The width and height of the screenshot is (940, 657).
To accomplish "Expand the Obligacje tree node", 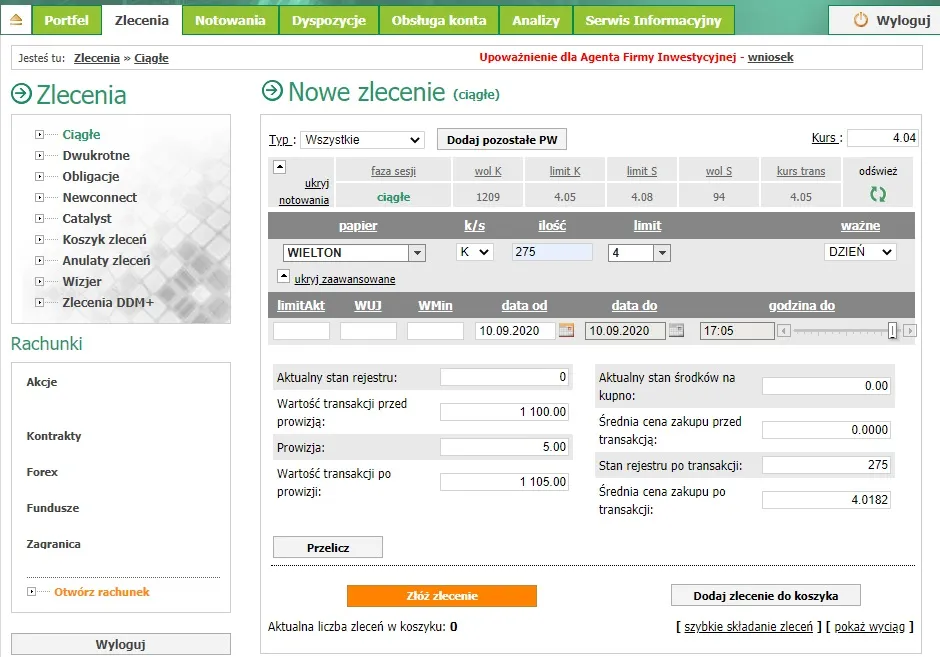I will click(39, 177).
